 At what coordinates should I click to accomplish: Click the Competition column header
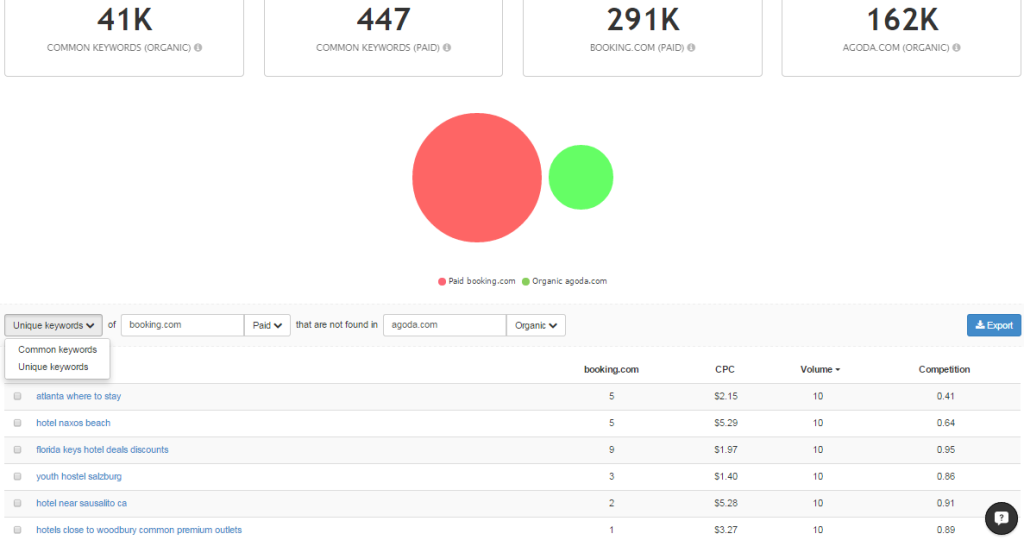pyautogui.click(x=944, y=370)
